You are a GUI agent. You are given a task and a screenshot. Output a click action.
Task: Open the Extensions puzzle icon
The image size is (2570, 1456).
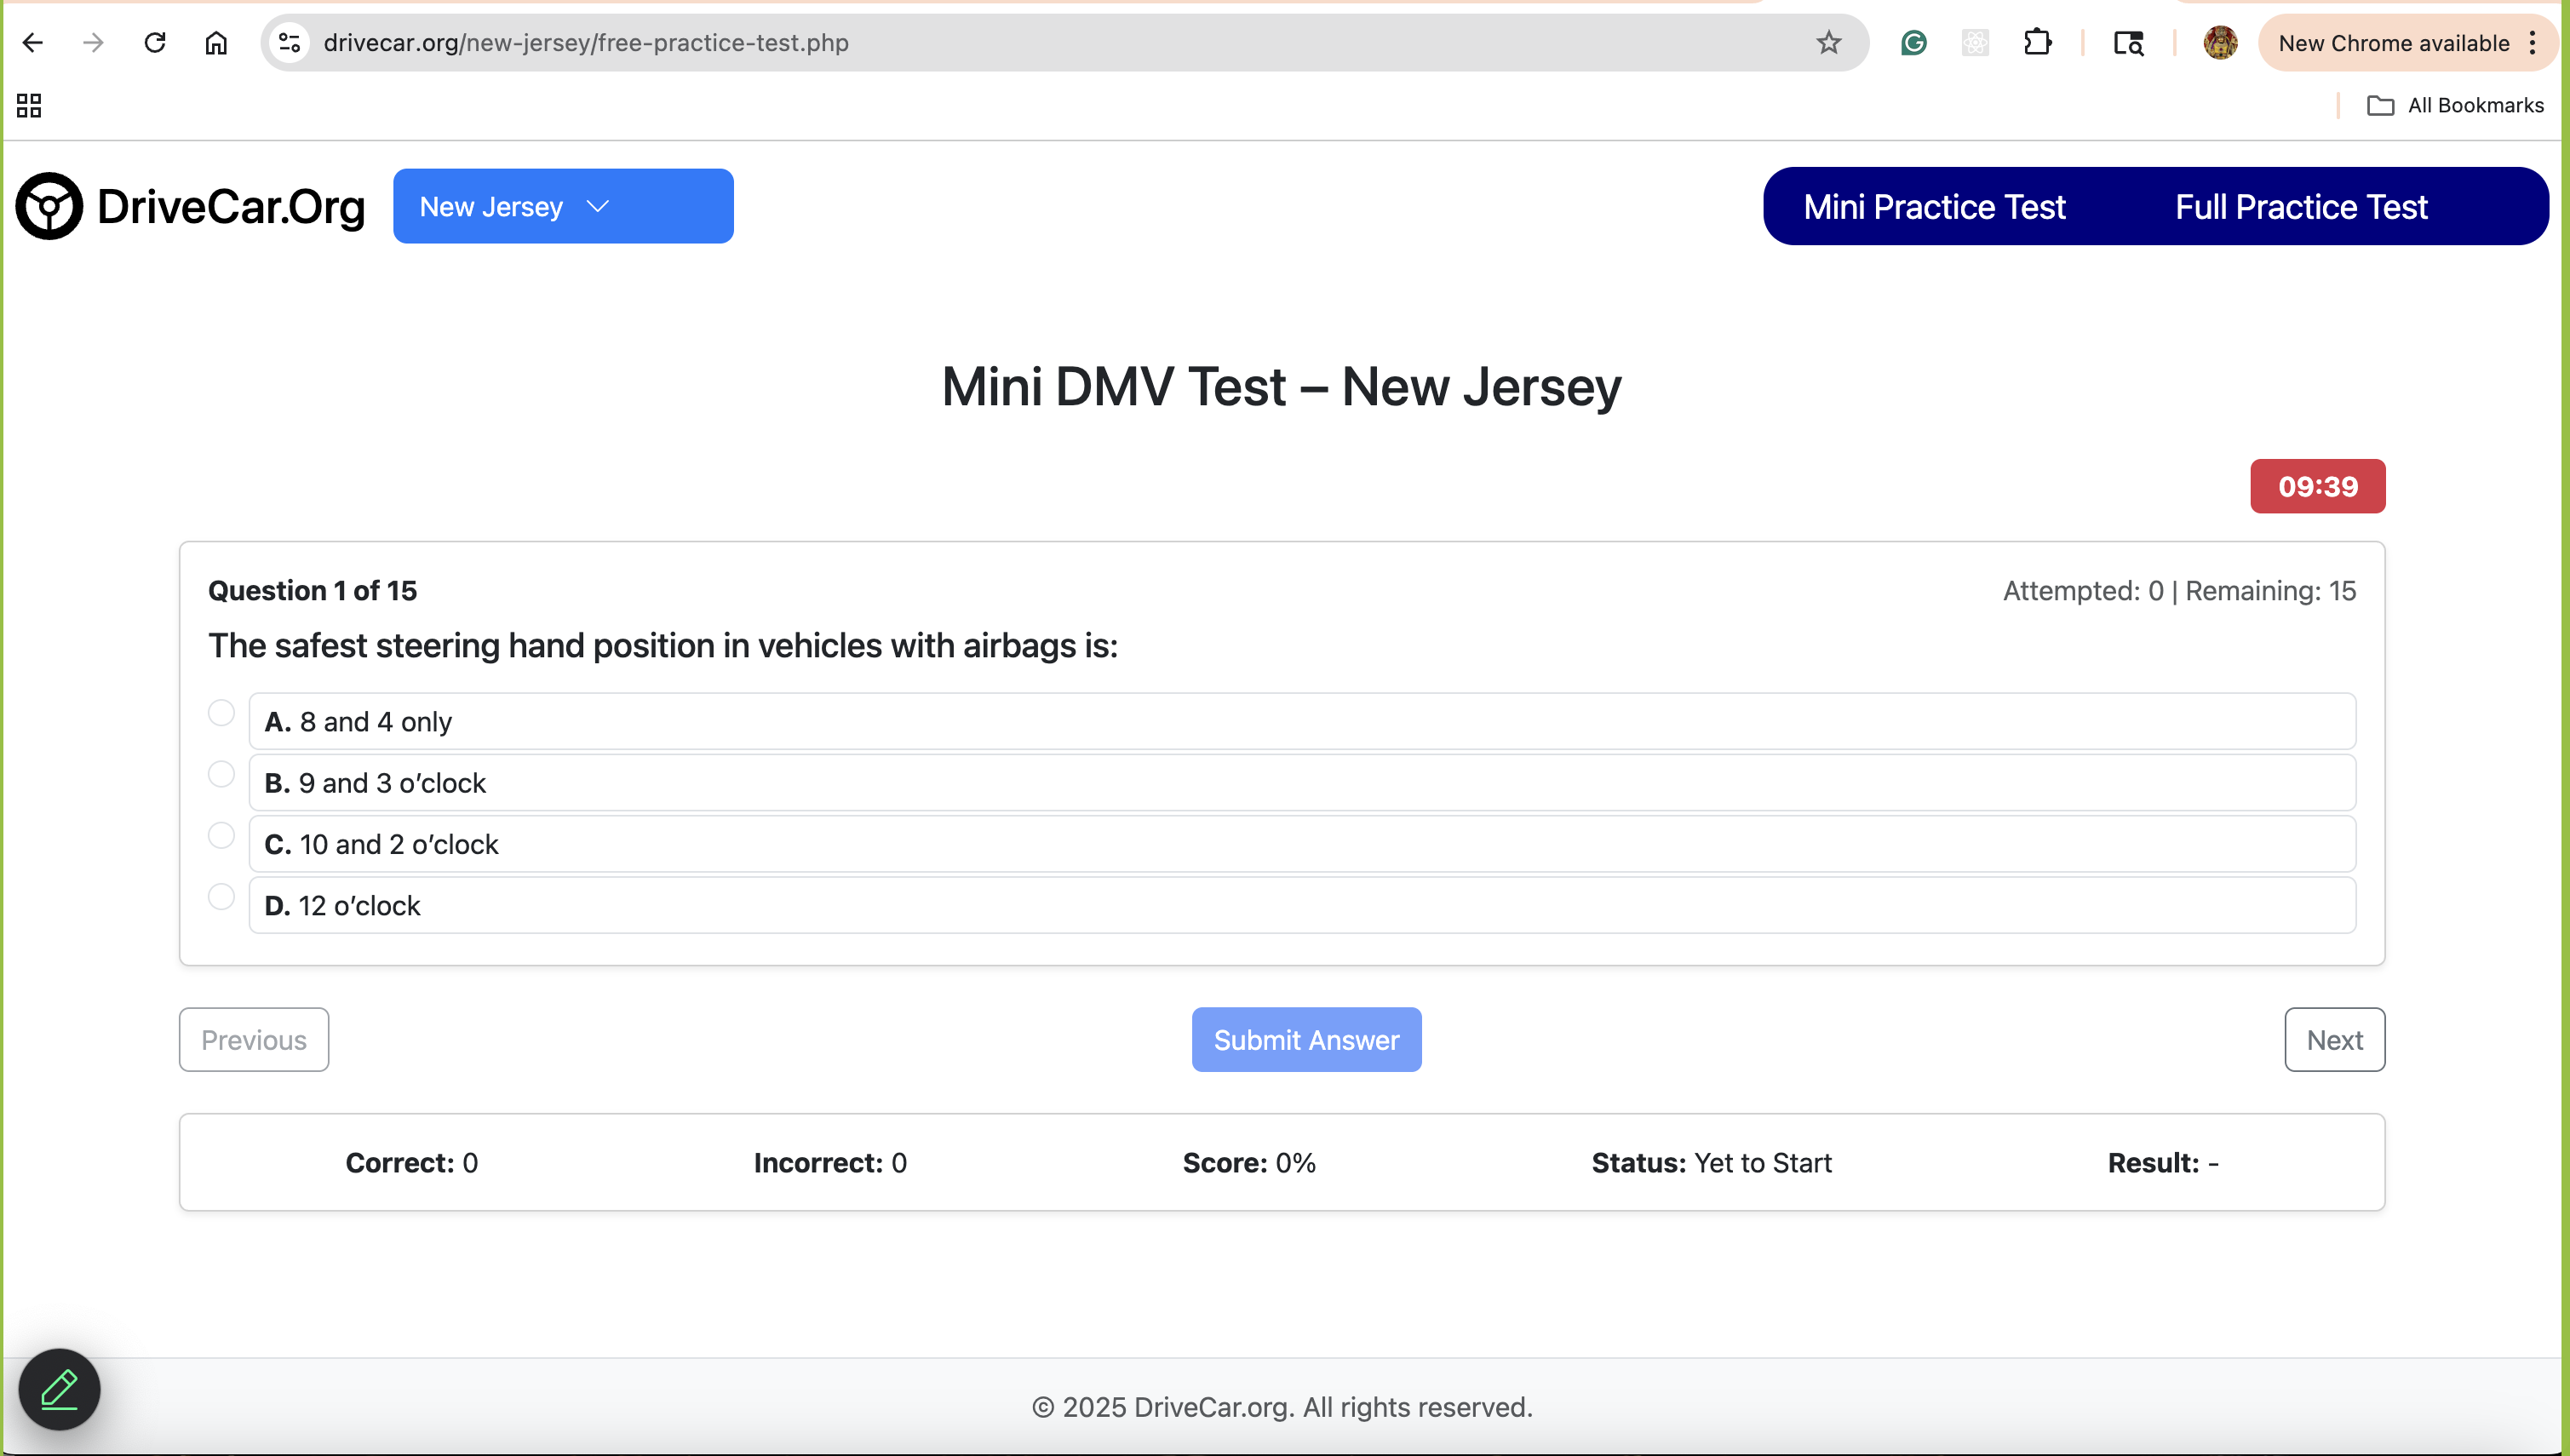pyautogui.click(x=2036, y=43)
